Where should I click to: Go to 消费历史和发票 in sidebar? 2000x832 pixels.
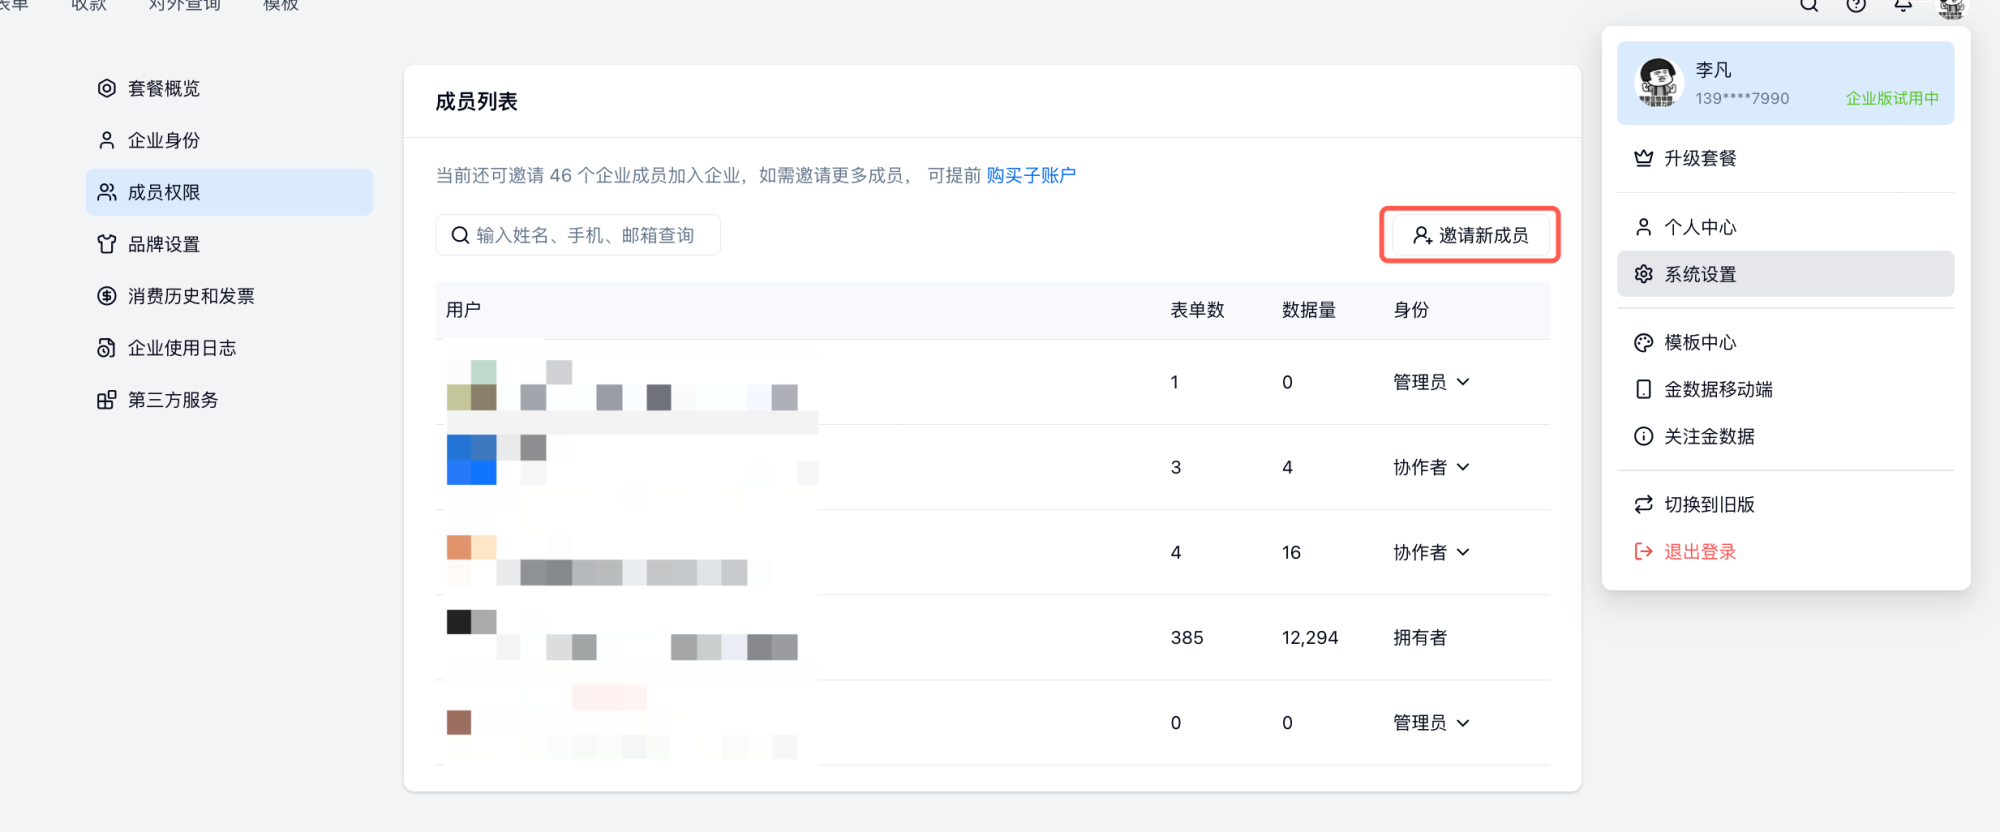(191, 296)
